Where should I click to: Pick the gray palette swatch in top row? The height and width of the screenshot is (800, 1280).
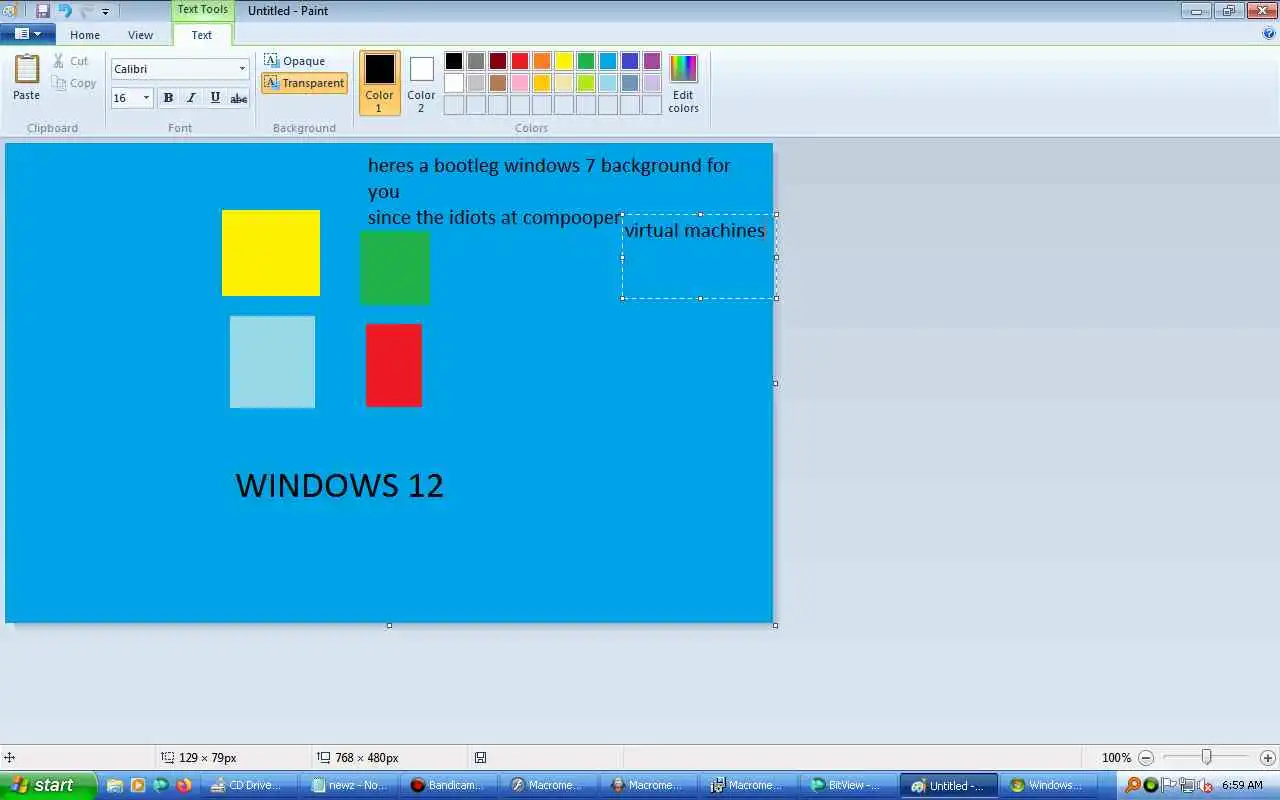(x=476, y=61)
